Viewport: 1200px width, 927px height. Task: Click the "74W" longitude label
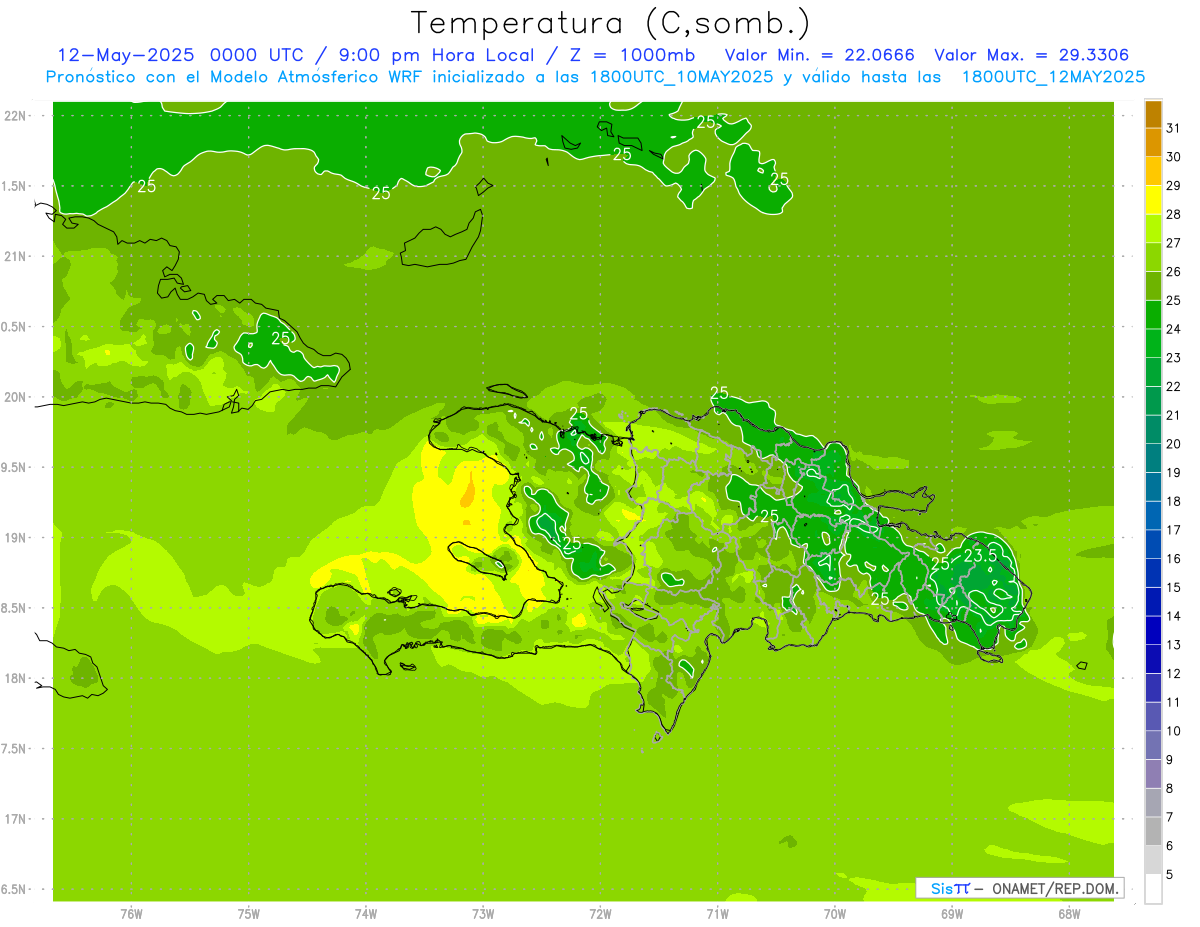(365, 914)
